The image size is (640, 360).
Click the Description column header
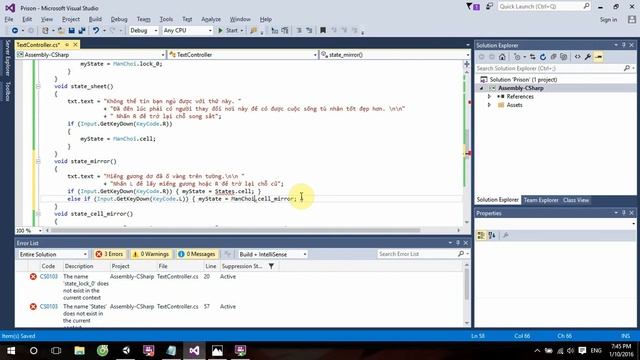[x=79, y=266]
